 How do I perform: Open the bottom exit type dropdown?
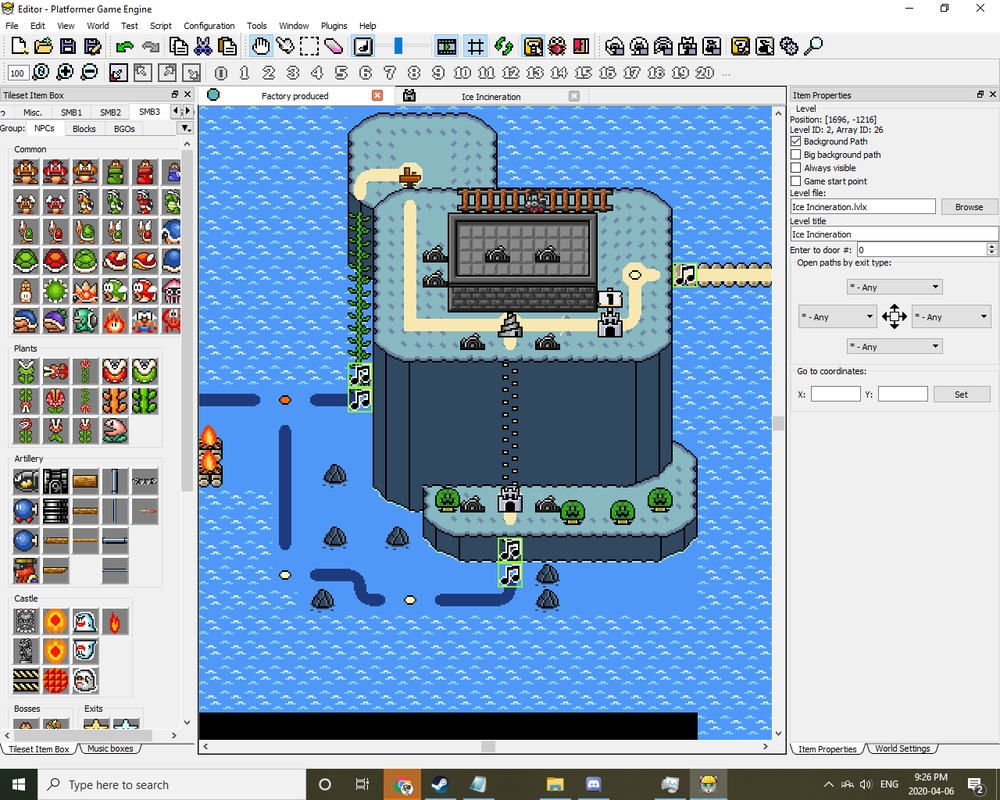[894, 346]
